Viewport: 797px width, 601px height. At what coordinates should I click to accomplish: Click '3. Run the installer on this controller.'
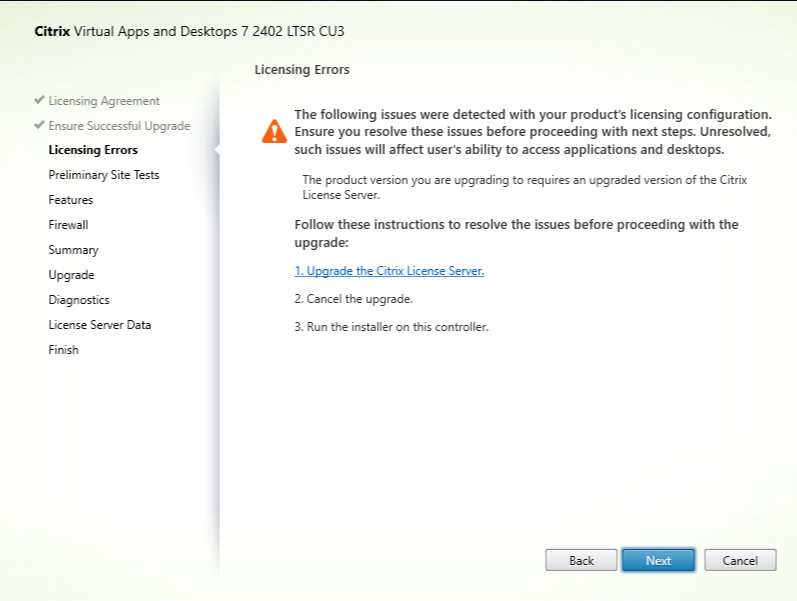pos(391,327)
